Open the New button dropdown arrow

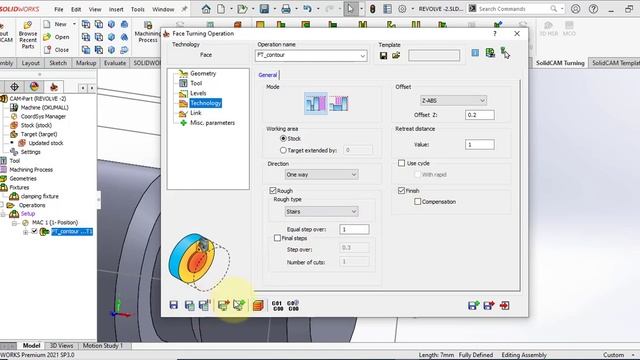tap(74, 24)
